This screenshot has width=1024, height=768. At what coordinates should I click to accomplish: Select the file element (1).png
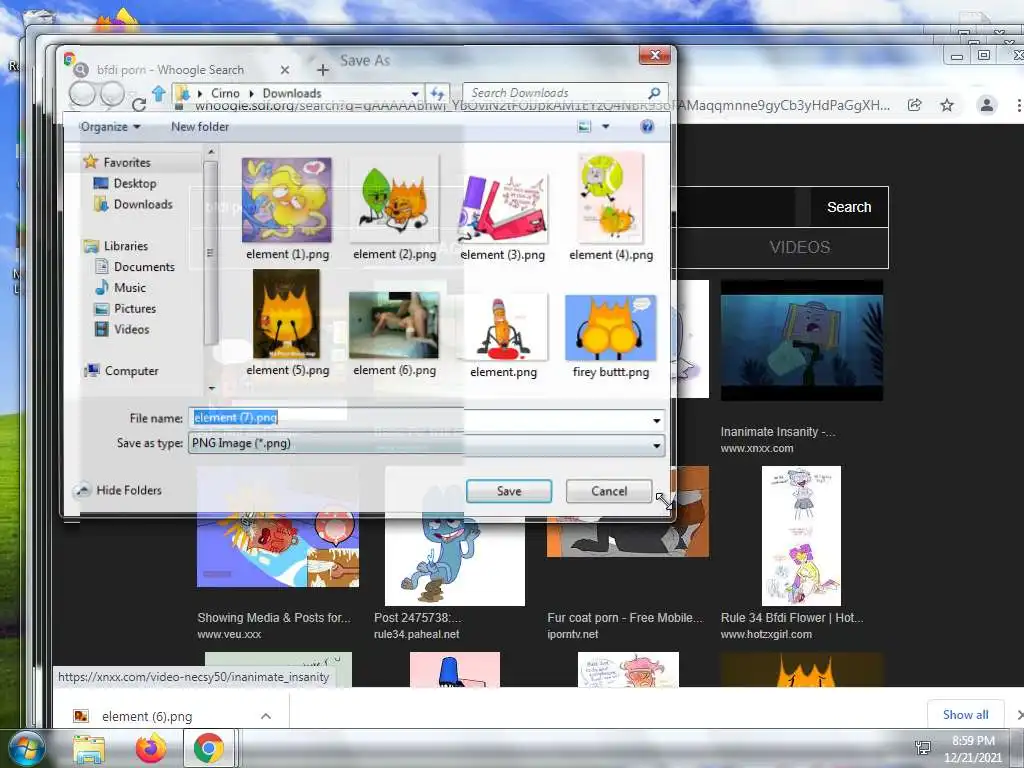(287, 209)
